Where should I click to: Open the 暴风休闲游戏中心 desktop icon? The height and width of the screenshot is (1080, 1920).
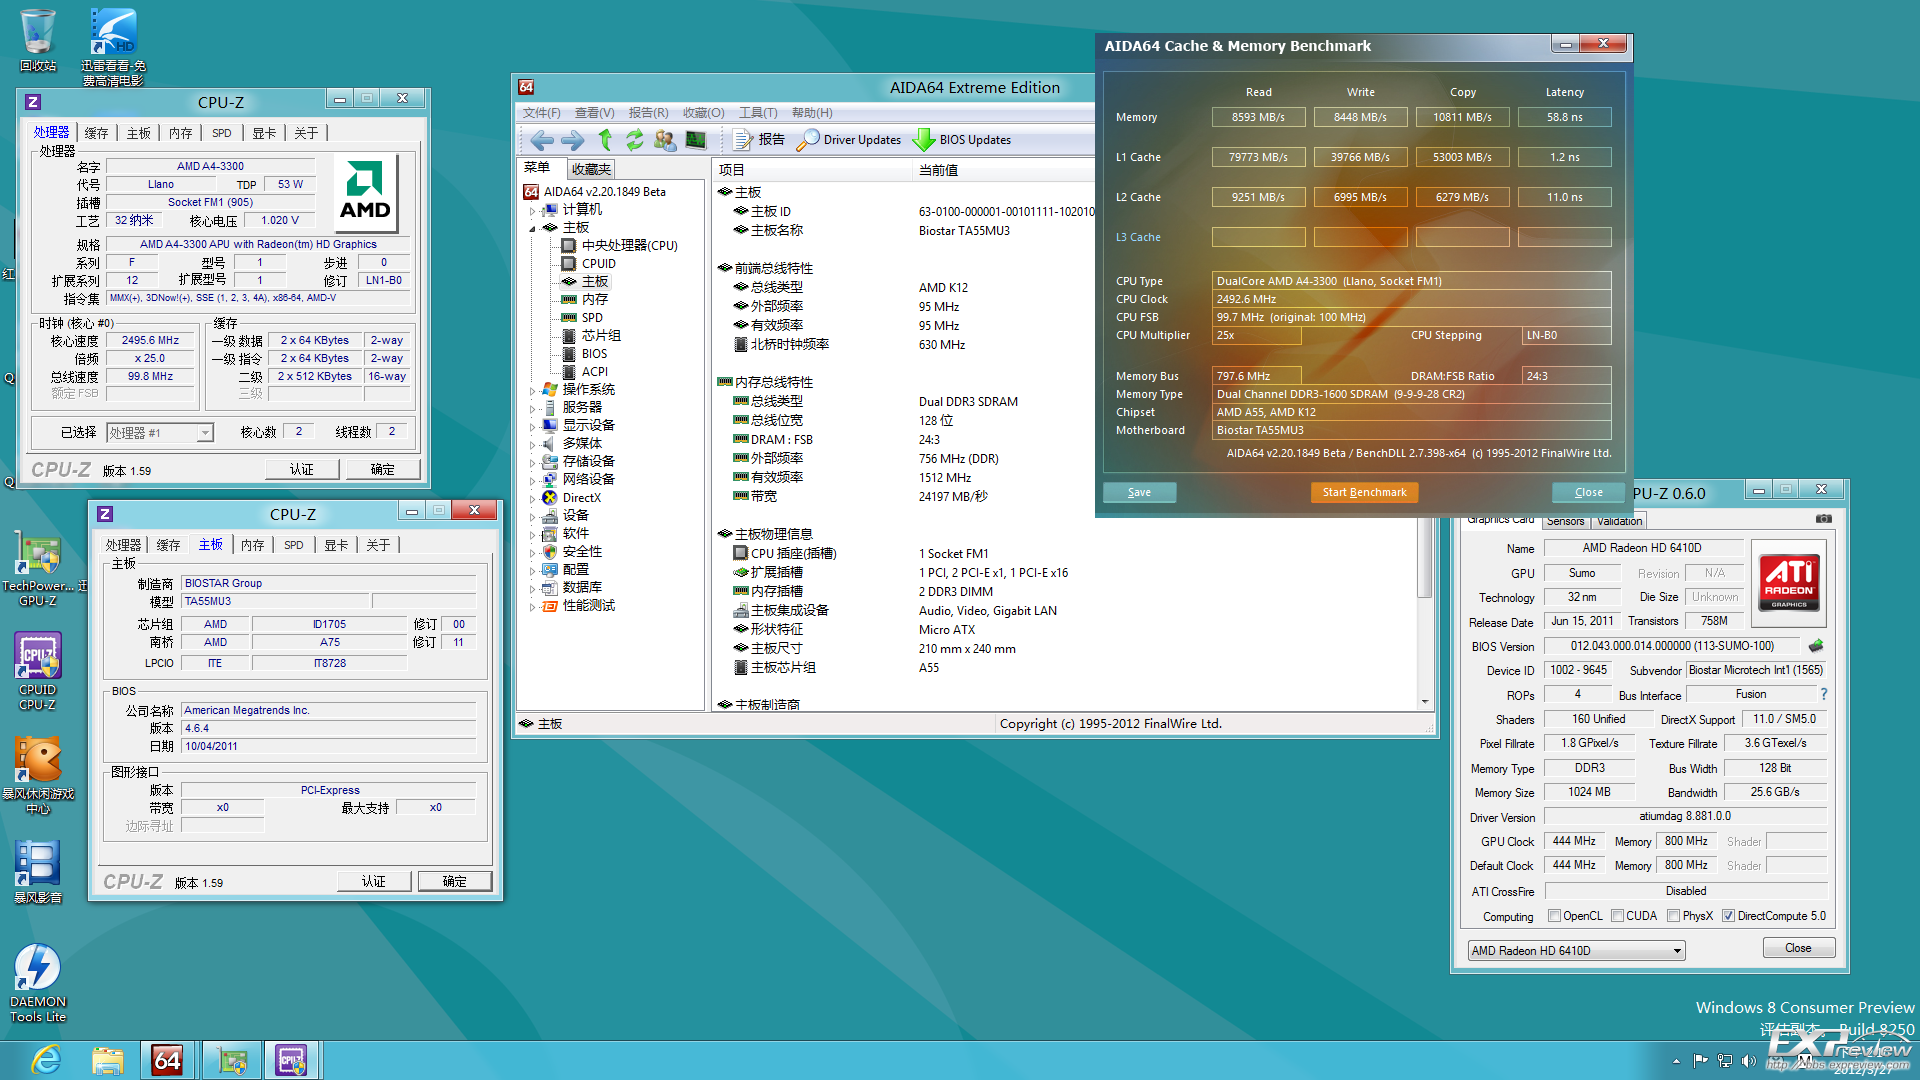tap(38, 775)
